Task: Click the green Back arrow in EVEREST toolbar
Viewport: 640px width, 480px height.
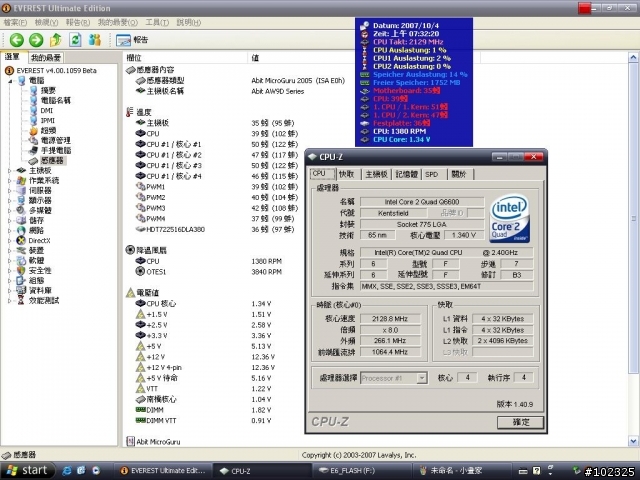Action: click(x=17, y=40)
